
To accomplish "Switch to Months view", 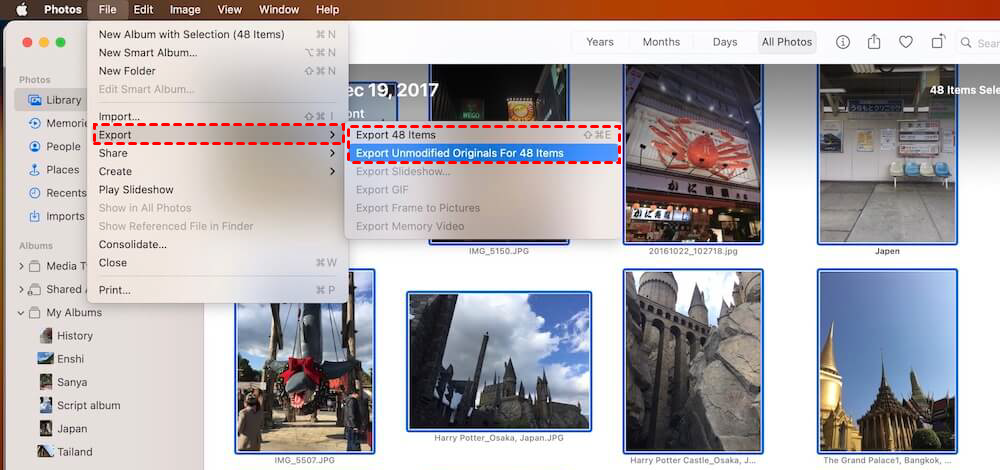I will click(661, 42).
